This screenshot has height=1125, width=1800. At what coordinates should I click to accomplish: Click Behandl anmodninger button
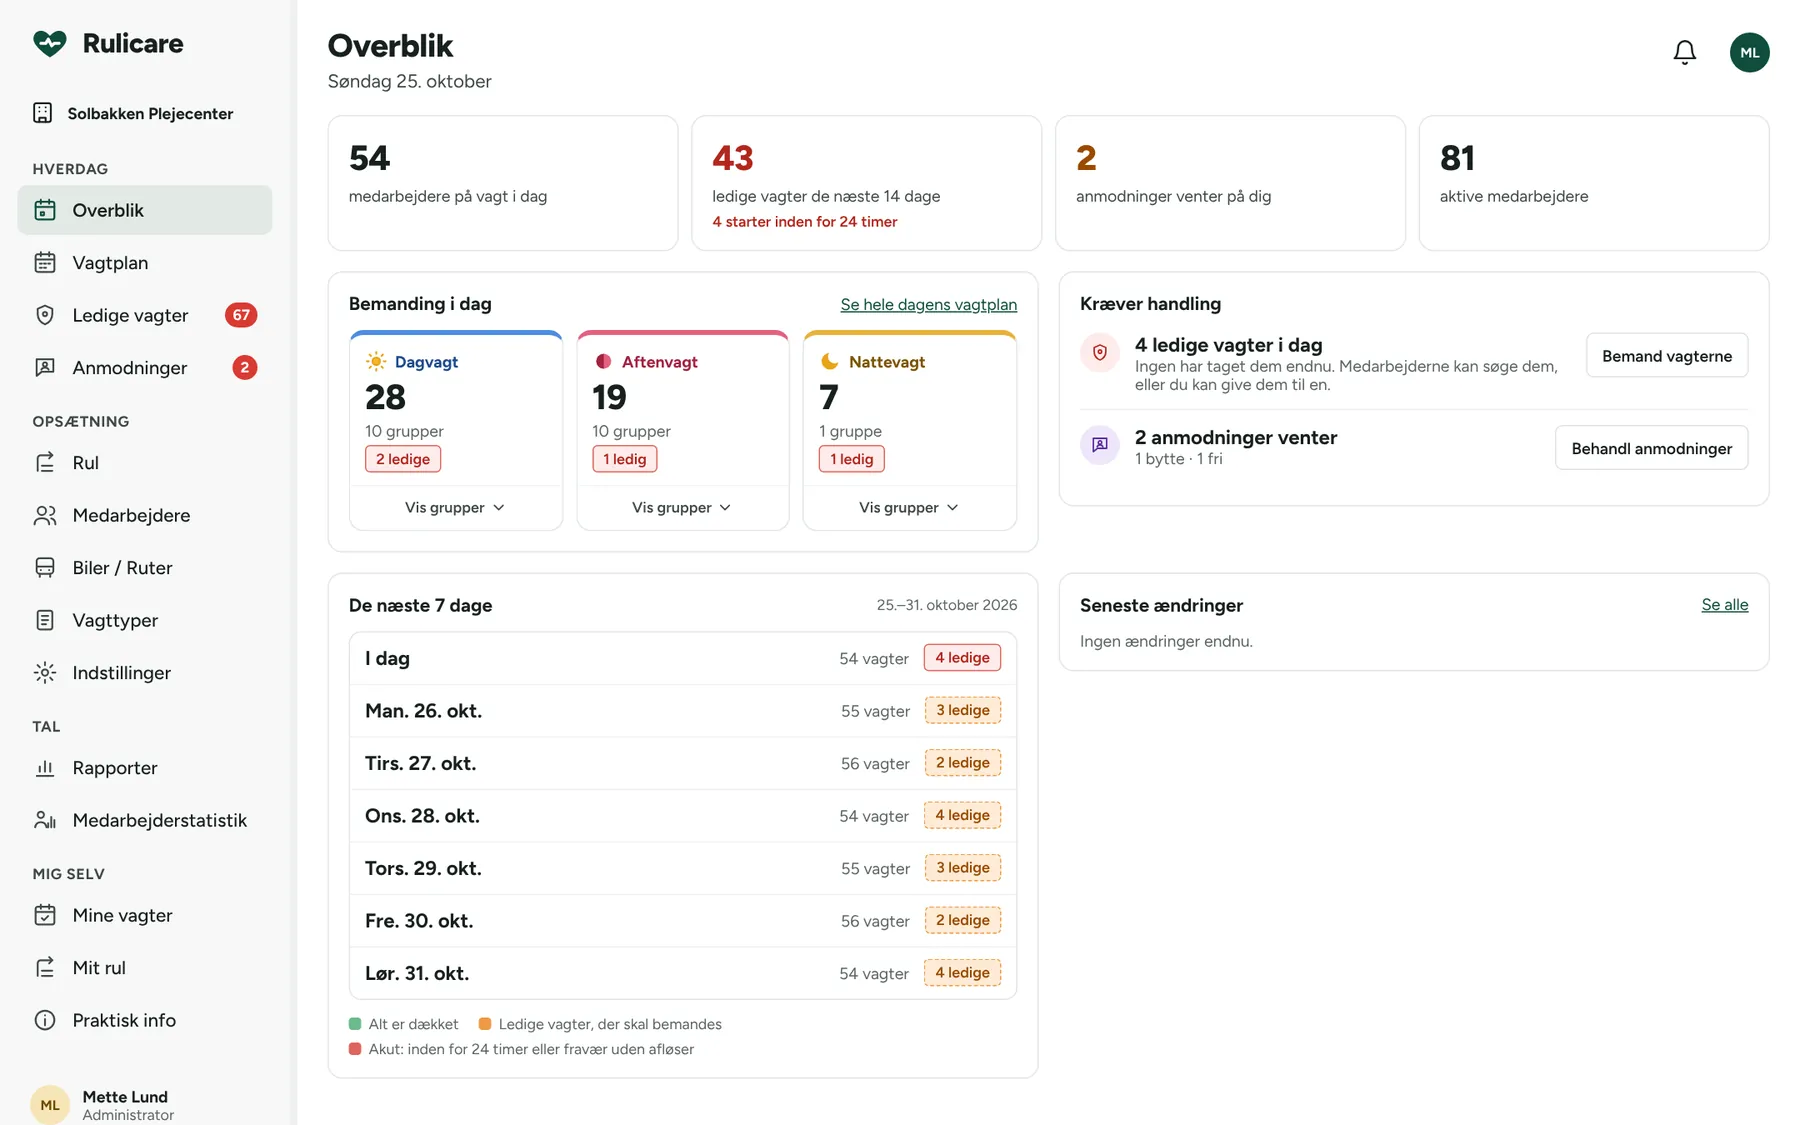[x=1651, y=447]
